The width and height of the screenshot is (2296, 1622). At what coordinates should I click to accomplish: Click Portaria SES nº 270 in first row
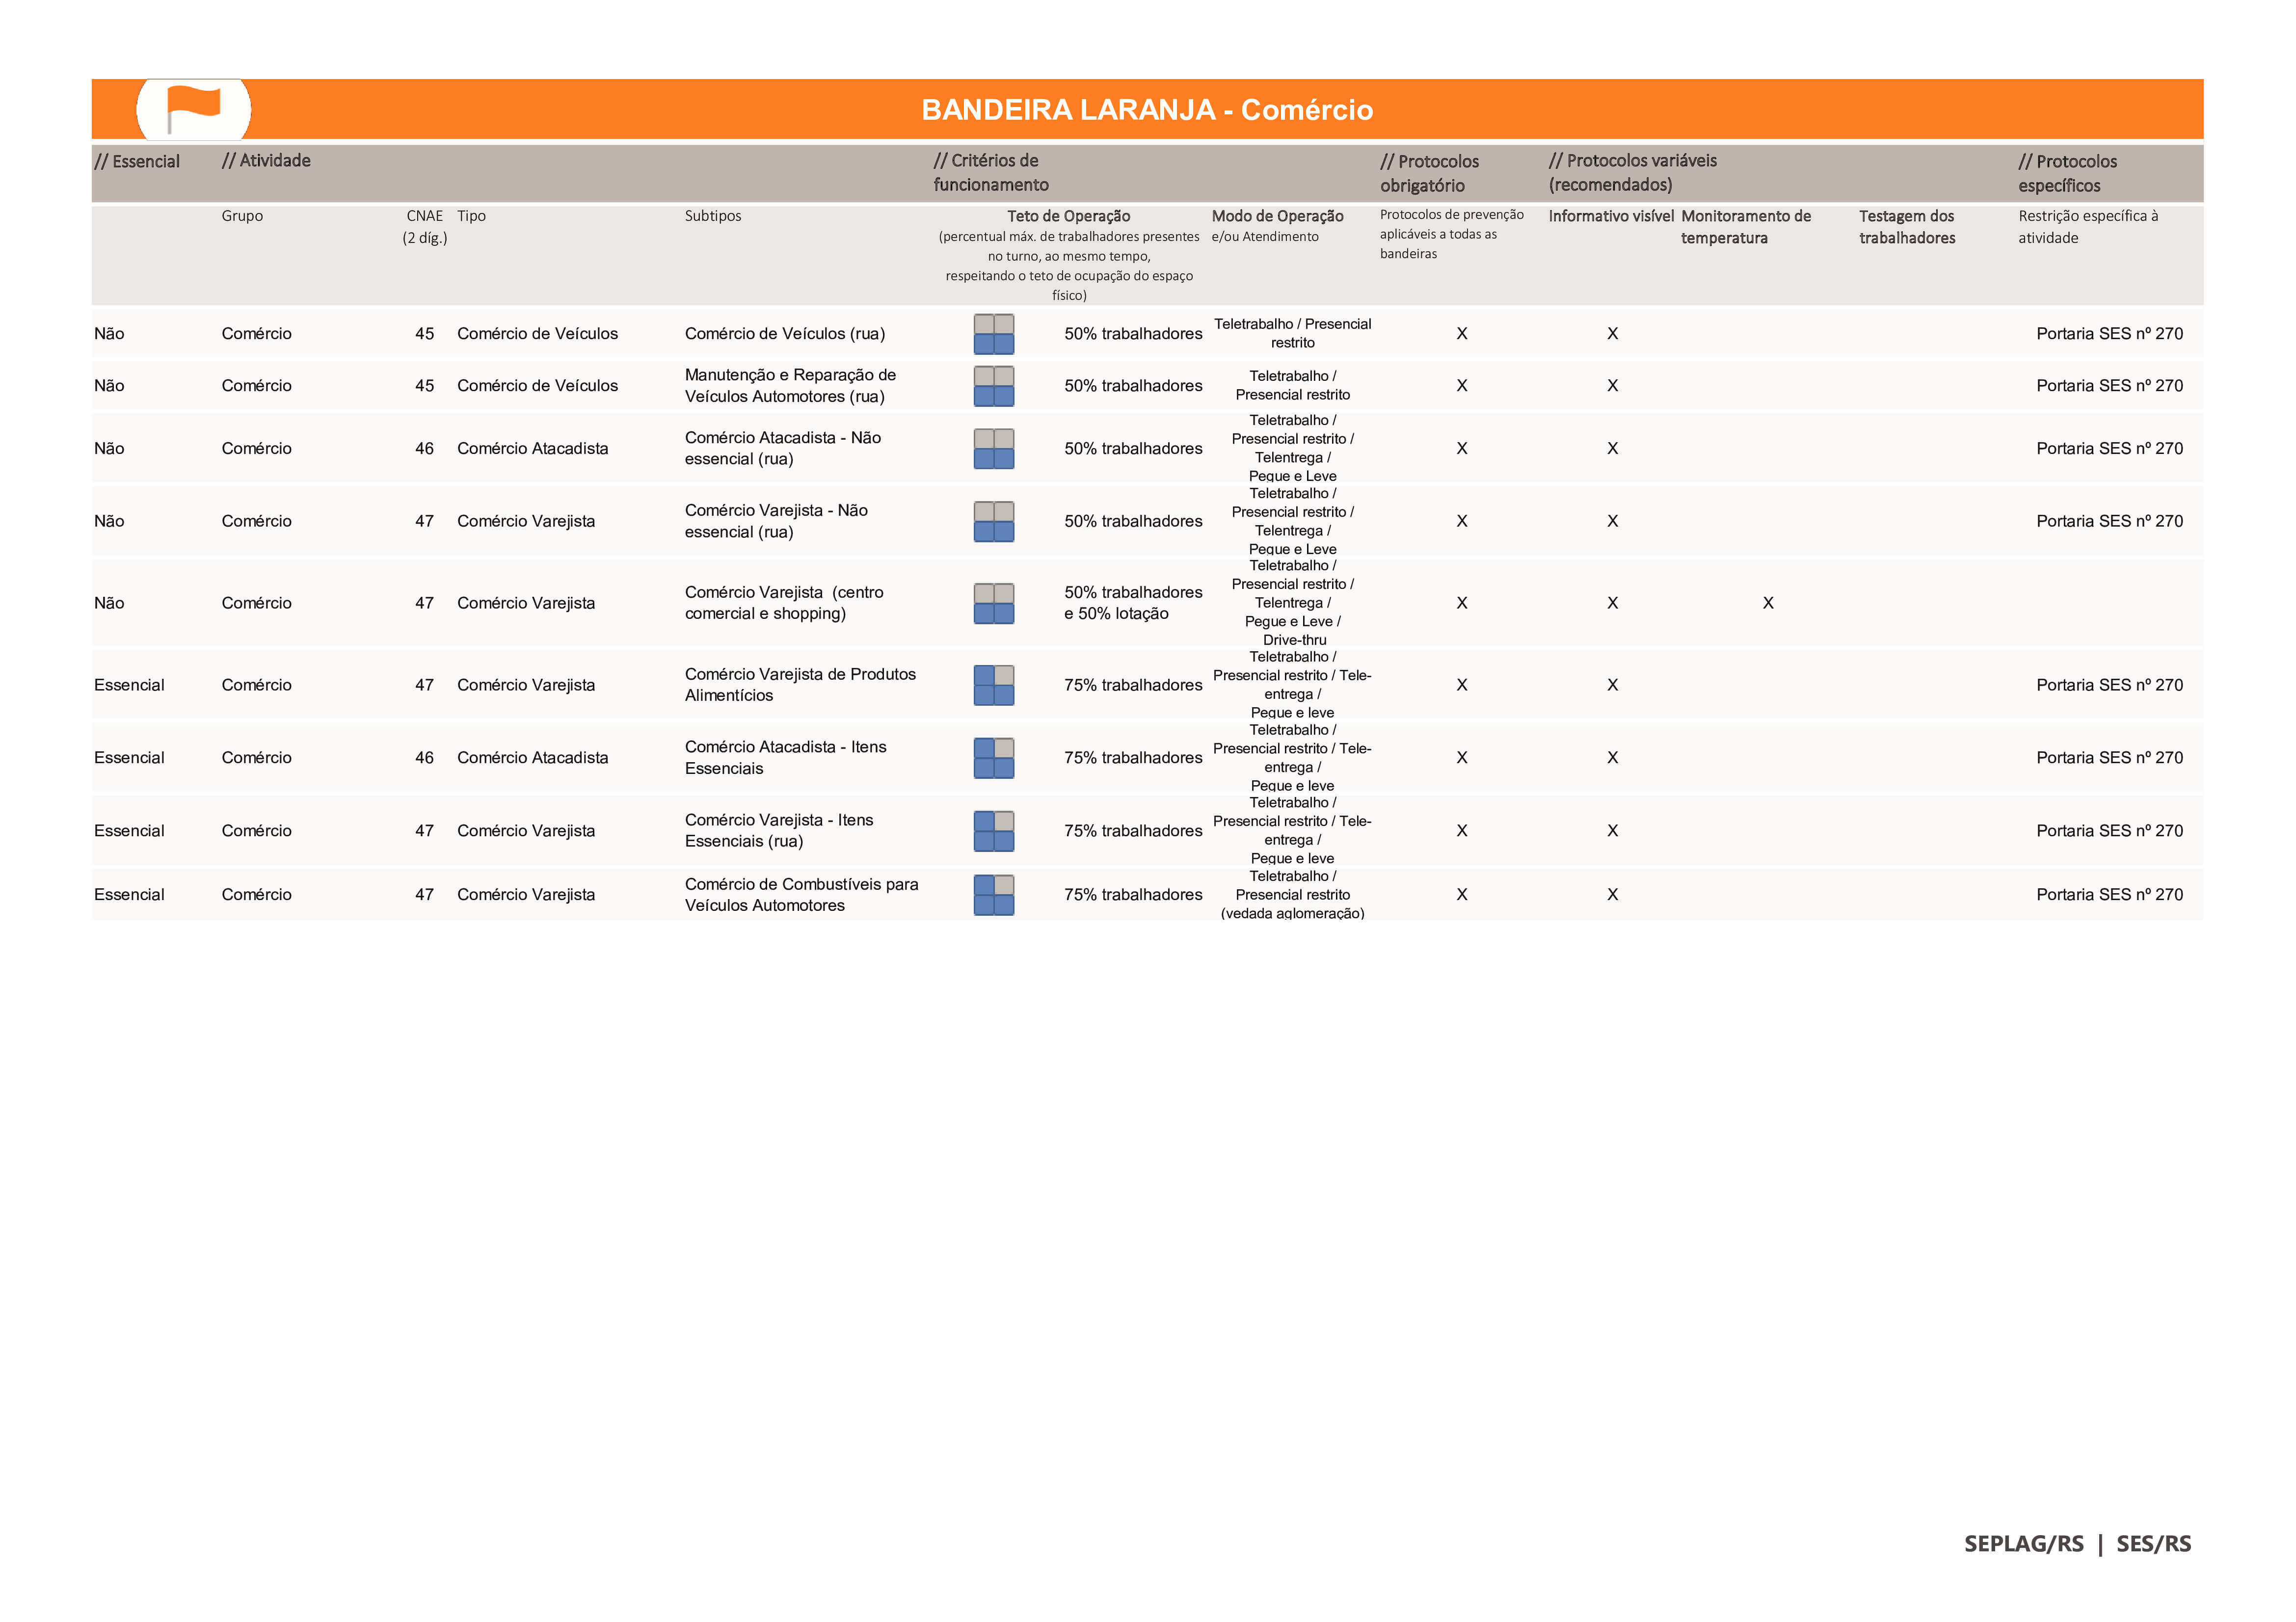[2109, 334]
